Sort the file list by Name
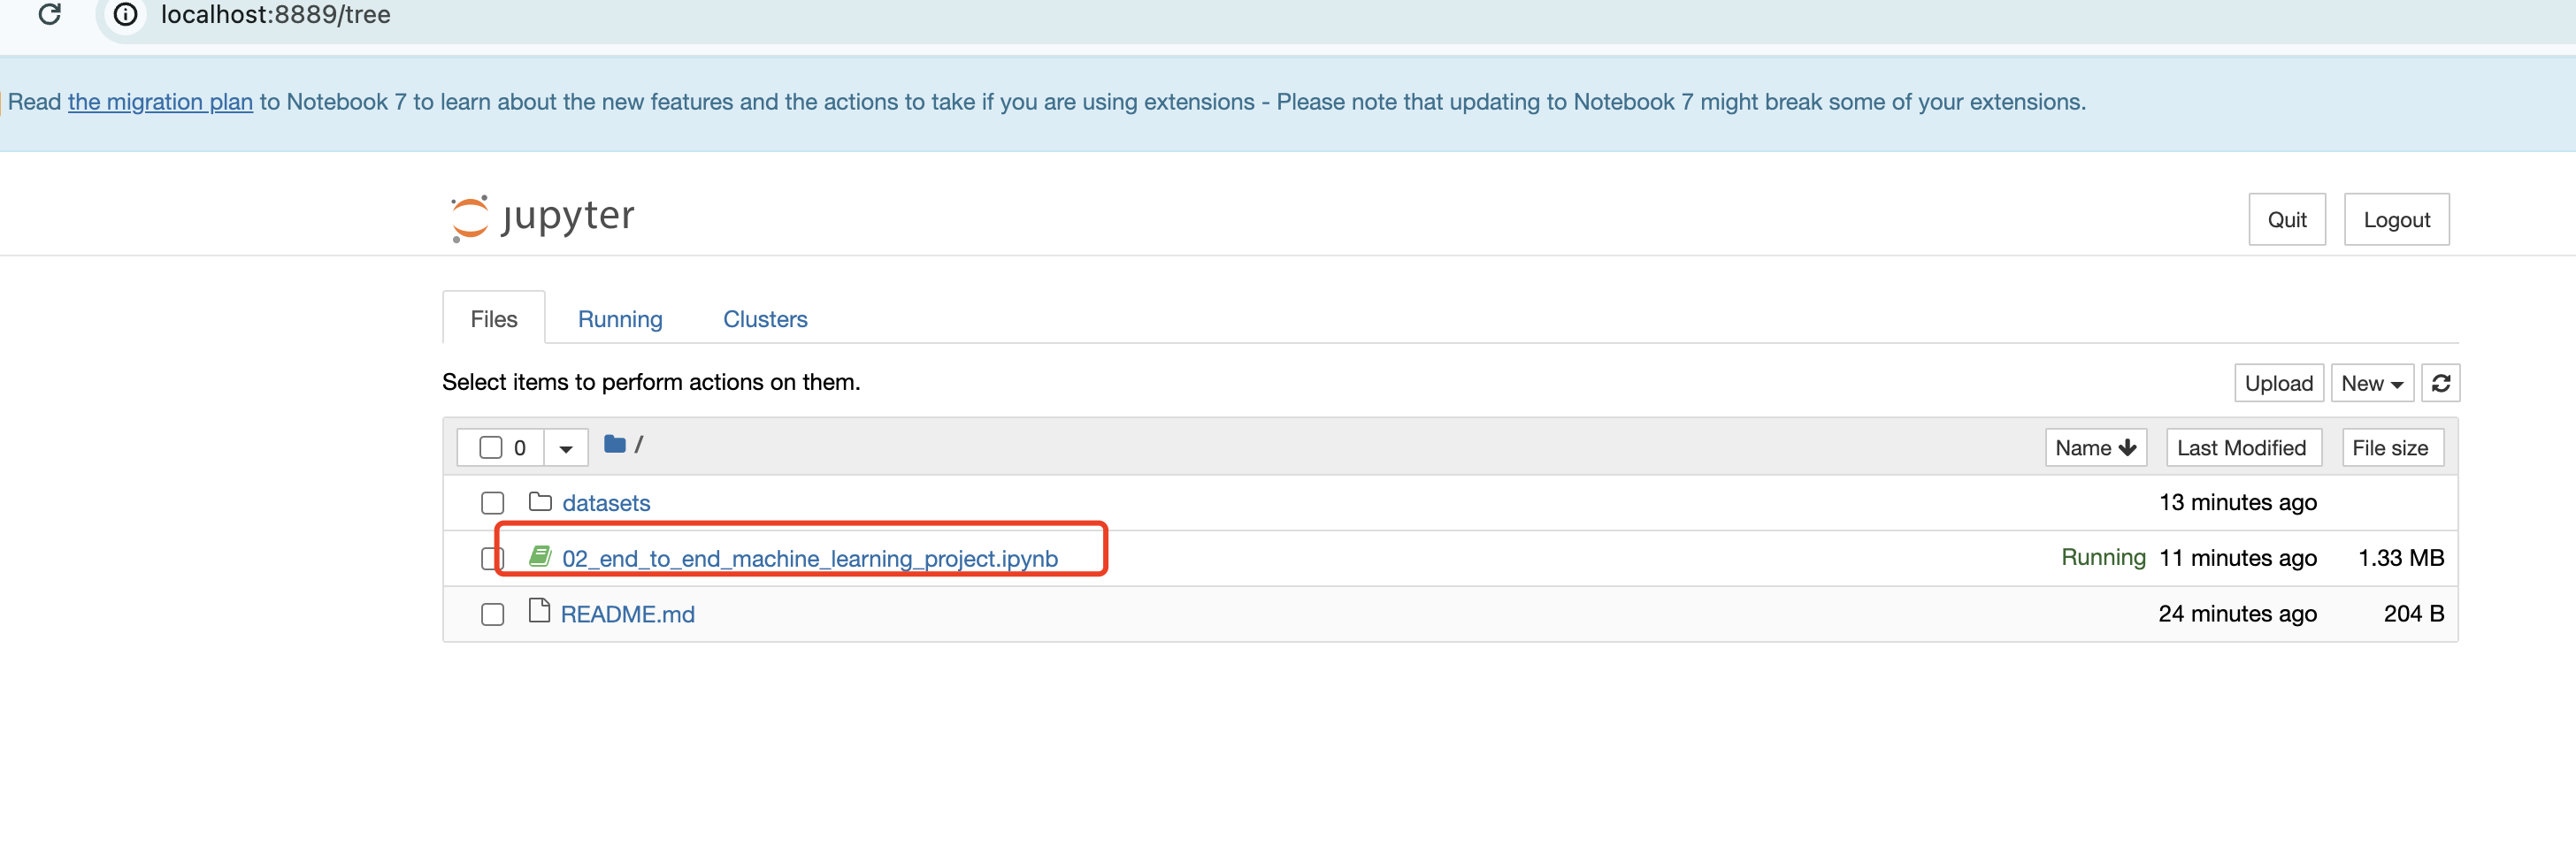 (x=2095, y=448)
